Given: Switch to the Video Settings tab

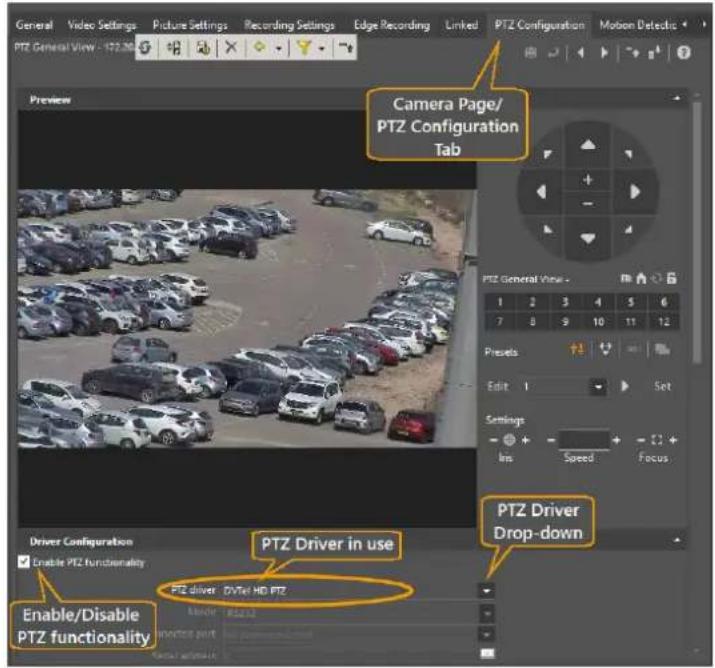Looking at the screenshot, I should [x=102, y=25].
